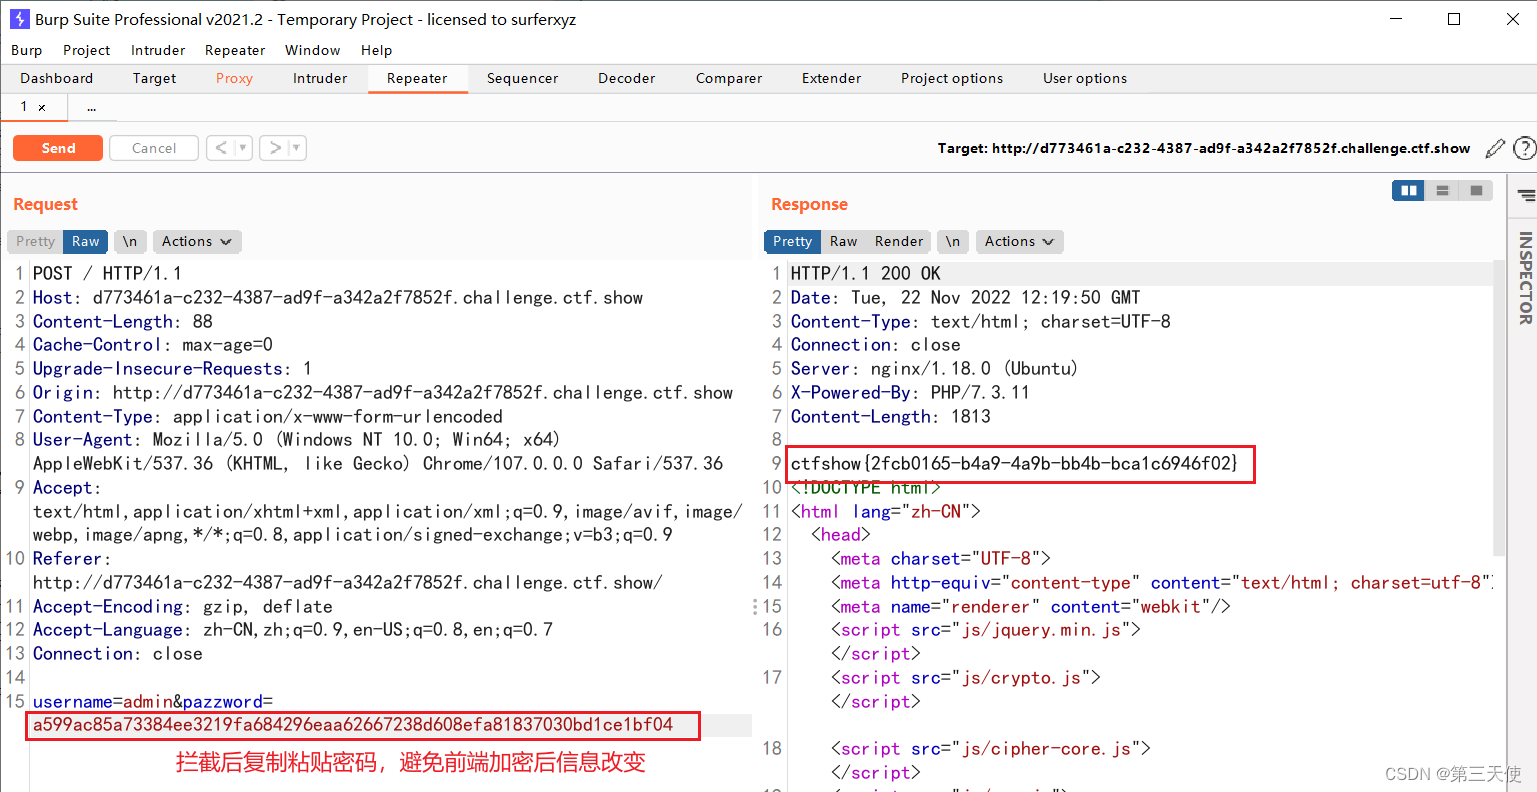Click the pane splitter handle dots
The image size is (1537, 792).
pyautogui.click(x=755, y=606)
